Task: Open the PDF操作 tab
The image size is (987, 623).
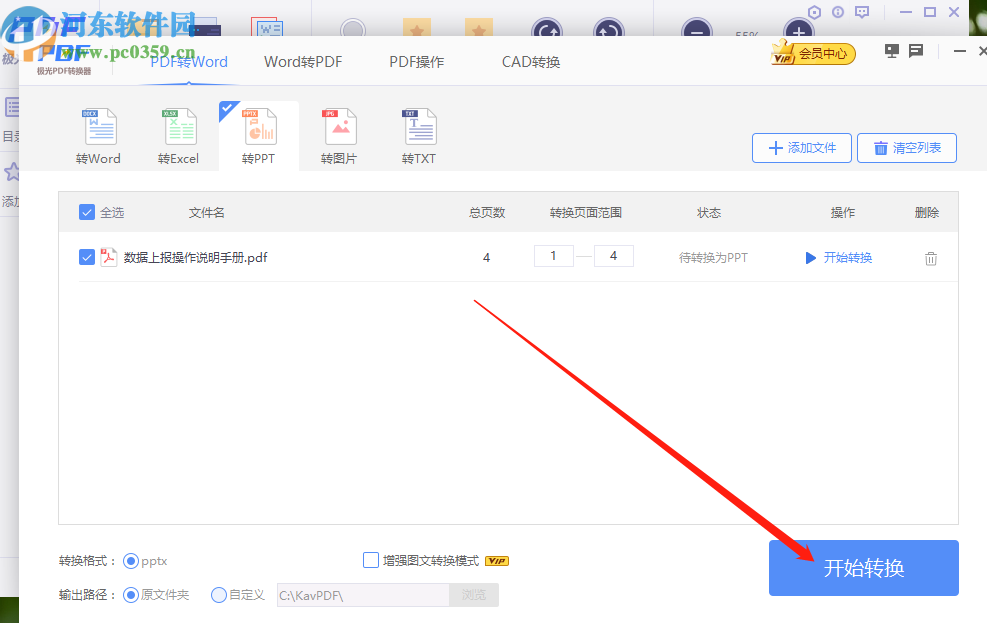Action: coord(416,61)
